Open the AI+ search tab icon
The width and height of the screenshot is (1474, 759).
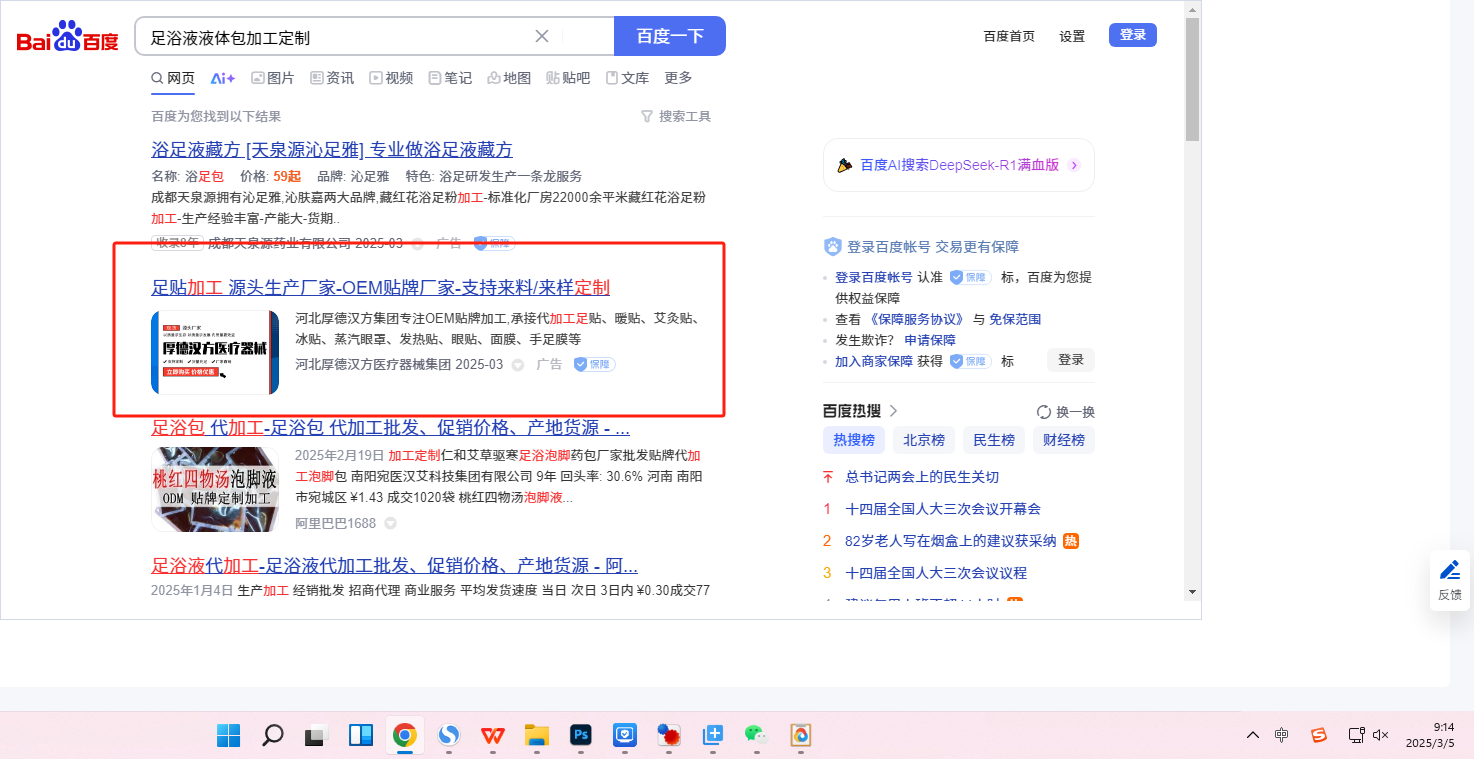(222, 78)
